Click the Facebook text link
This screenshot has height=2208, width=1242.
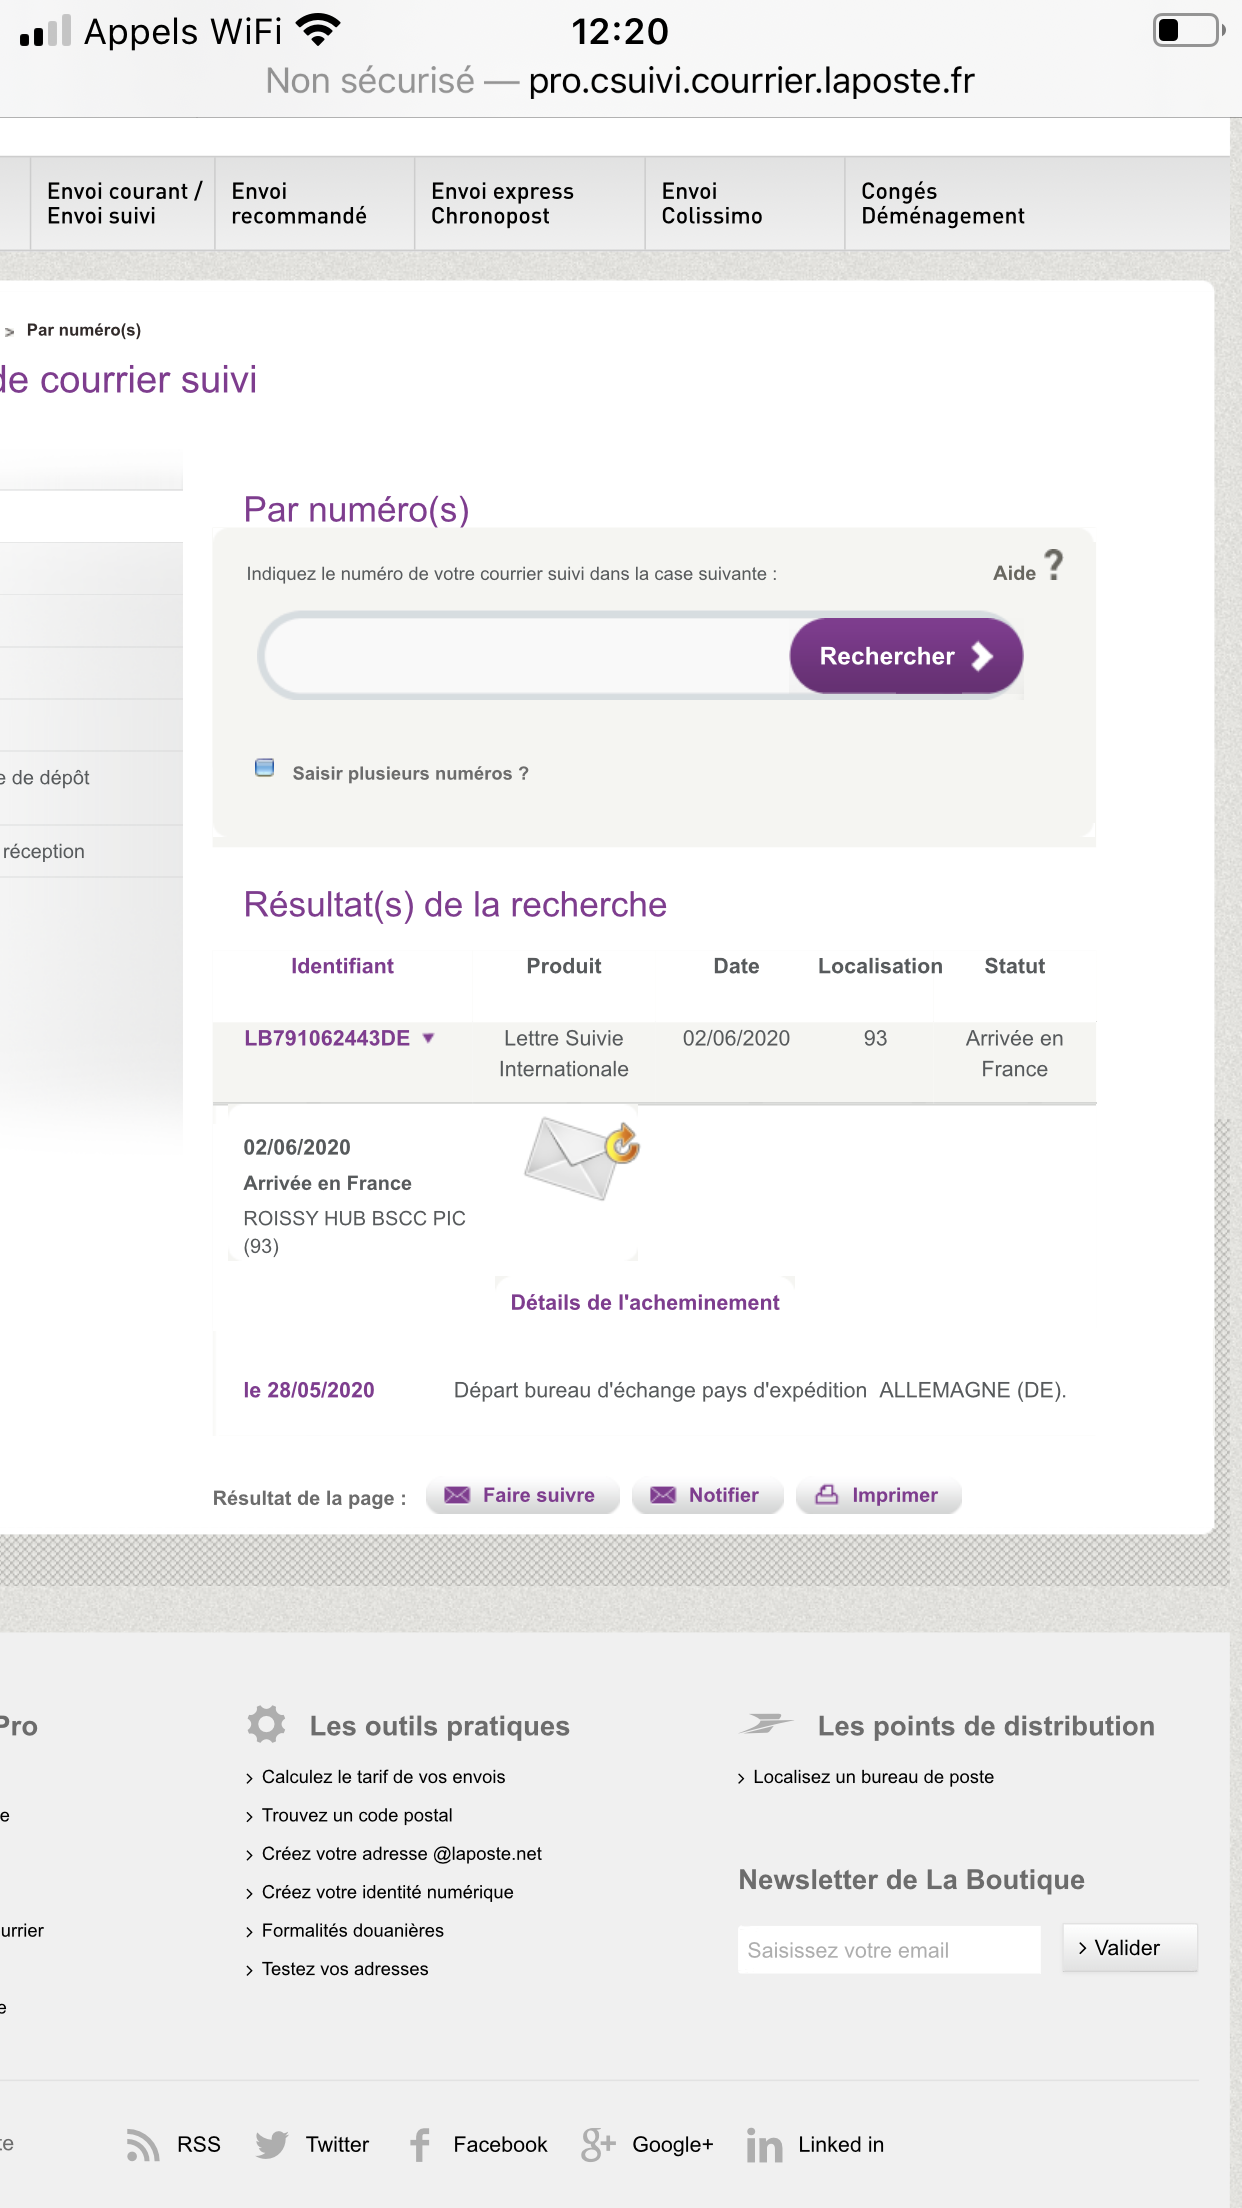coord(500,2145)
